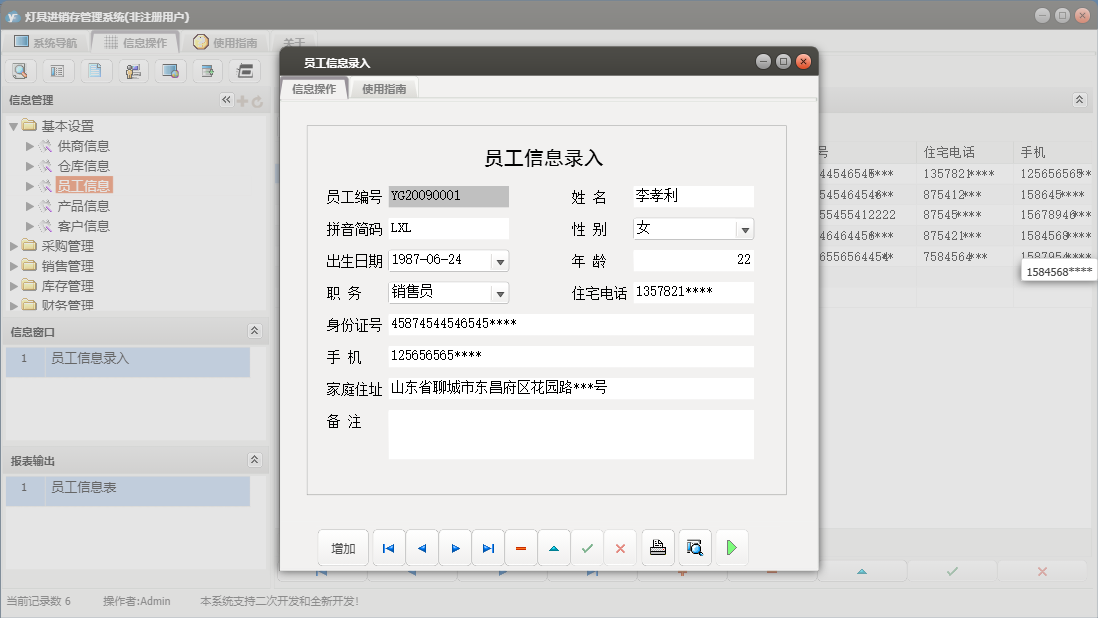
Task: Open the 职务 position dropdown
Action: (x=498, y=293)
